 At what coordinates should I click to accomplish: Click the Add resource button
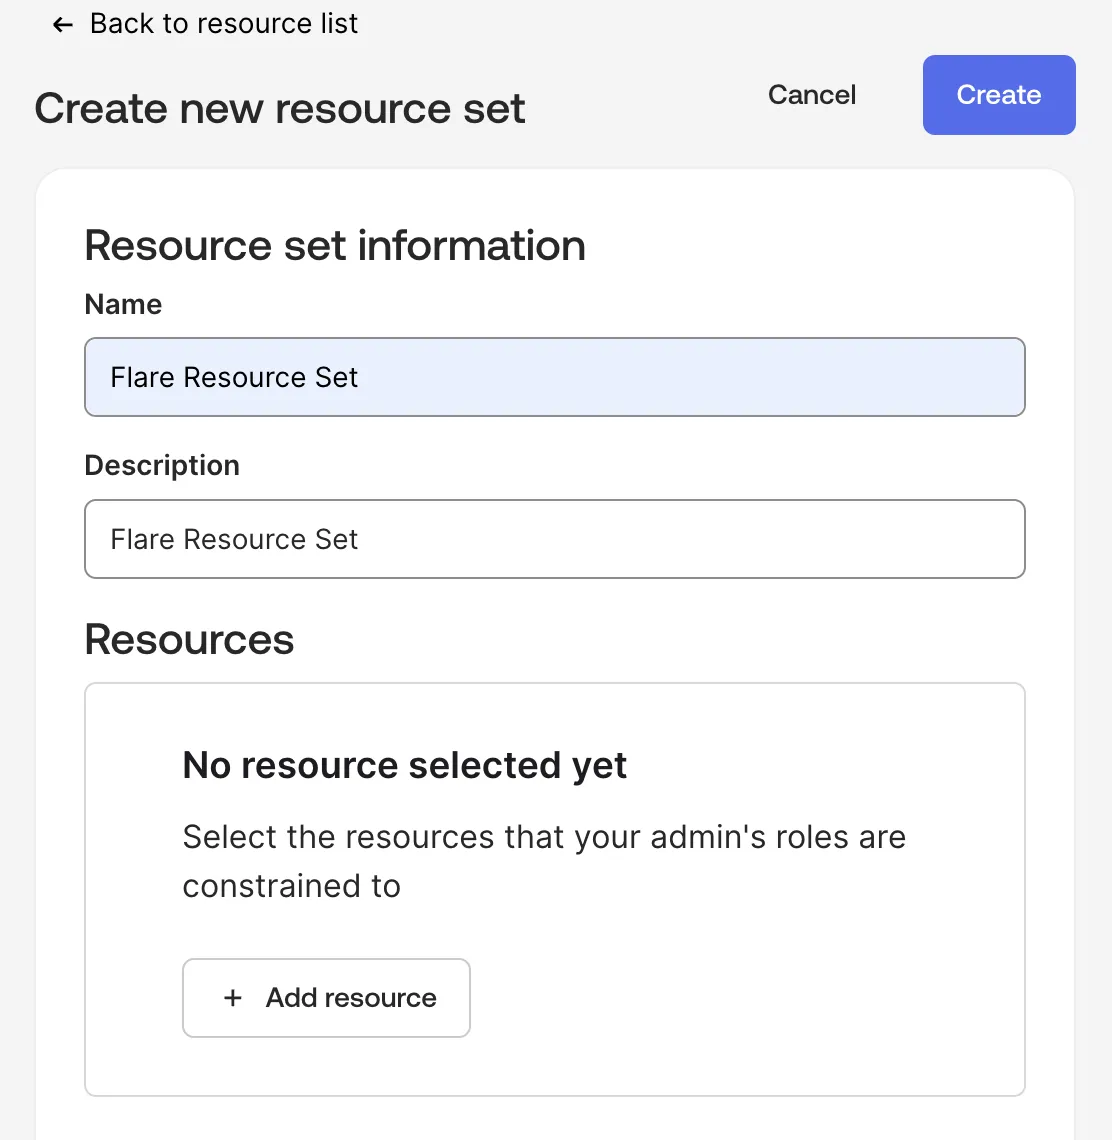(x=326, y=998)
